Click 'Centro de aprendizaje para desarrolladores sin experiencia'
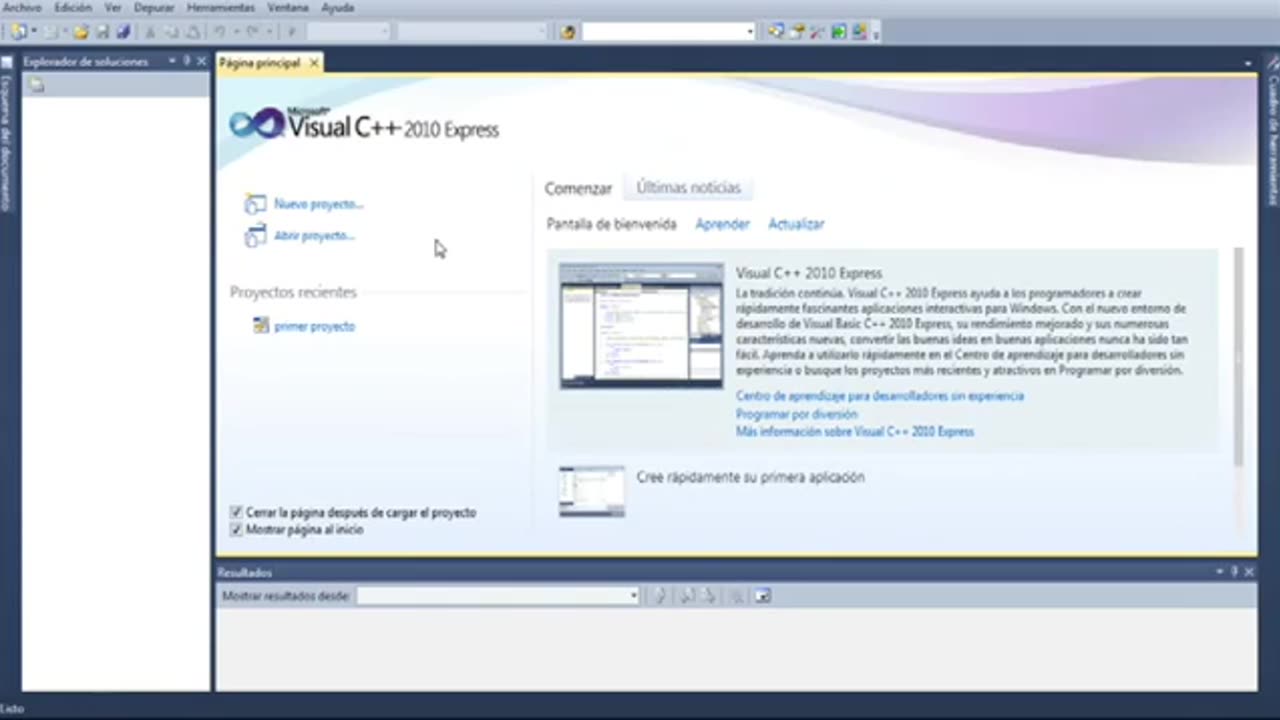1280x720 pixels. [880, 396]
